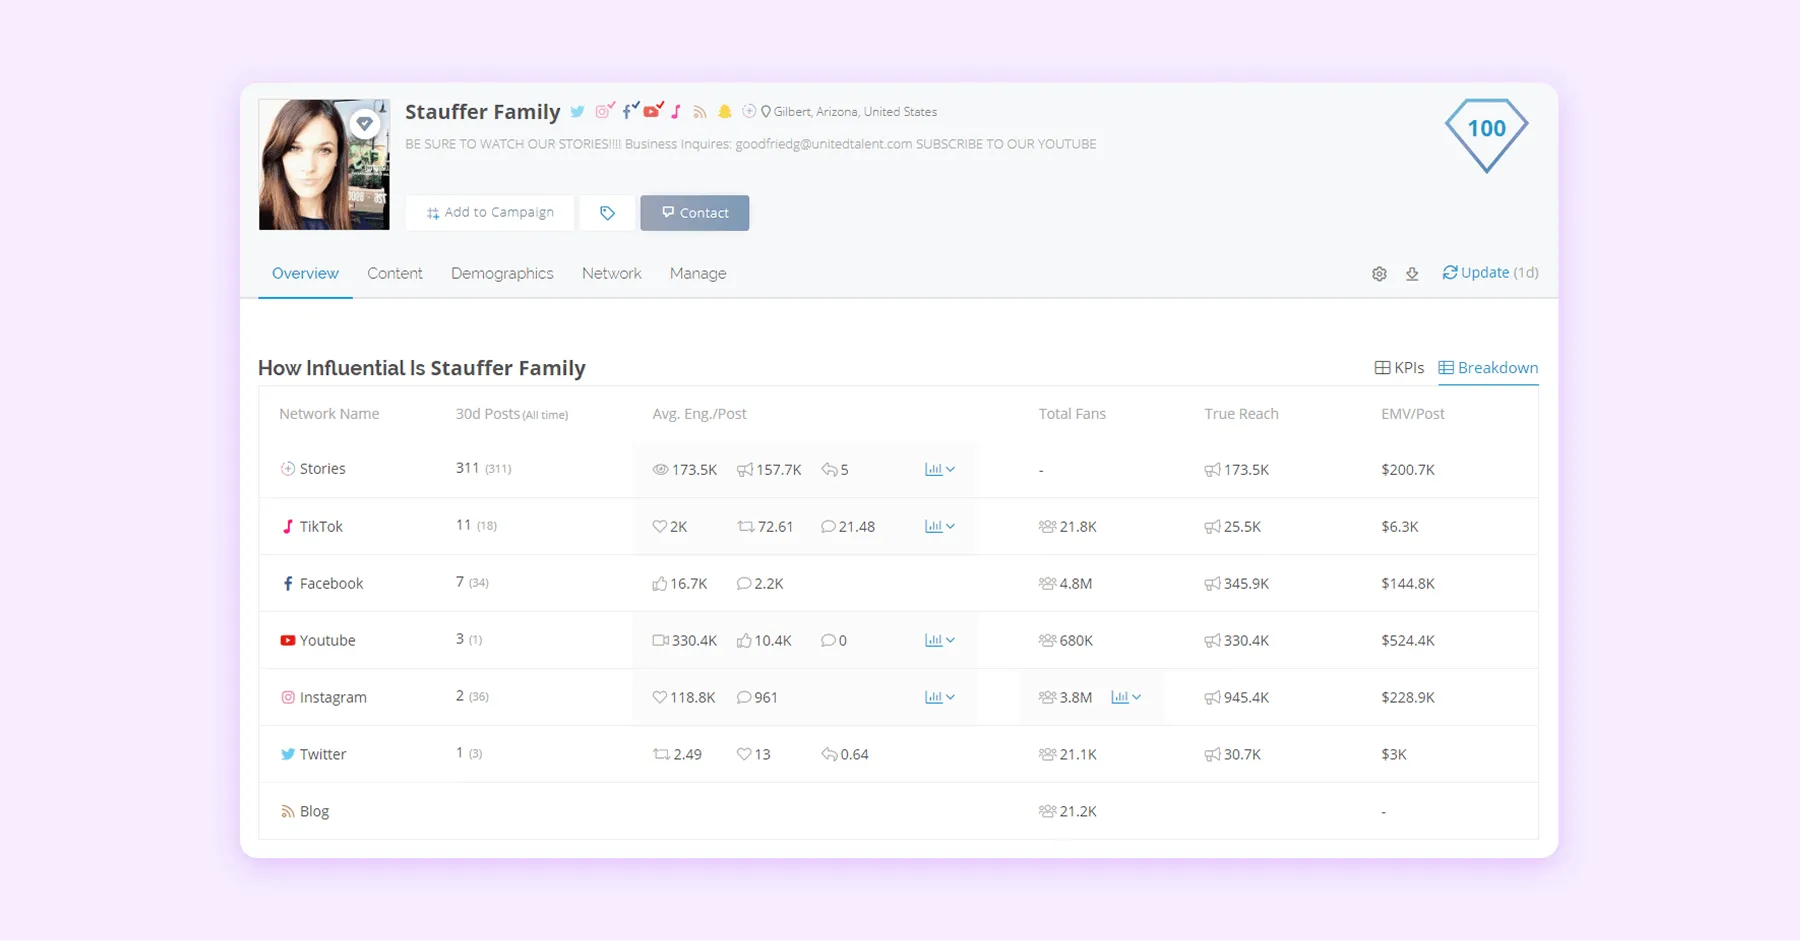Screen dimensions: 1800x941
Task: Click the Add to Campaign button
Action: coord(490,213)
